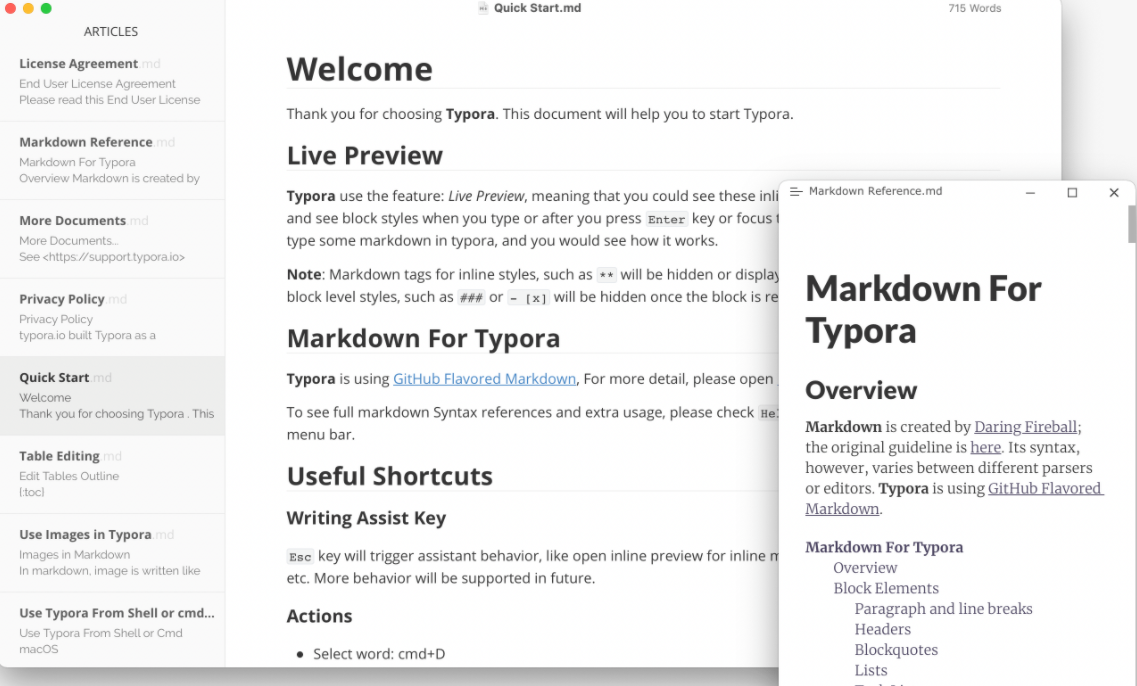Viewport: 1137px width, 686px height.
Task: Open the 'here' original guideline link
Action: coord(985,447)
